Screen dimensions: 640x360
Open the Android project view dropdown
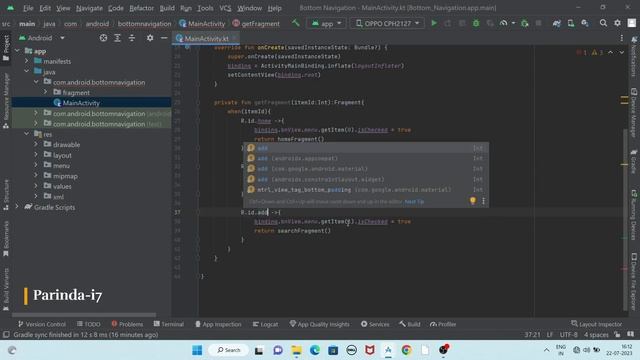[42, 38]
